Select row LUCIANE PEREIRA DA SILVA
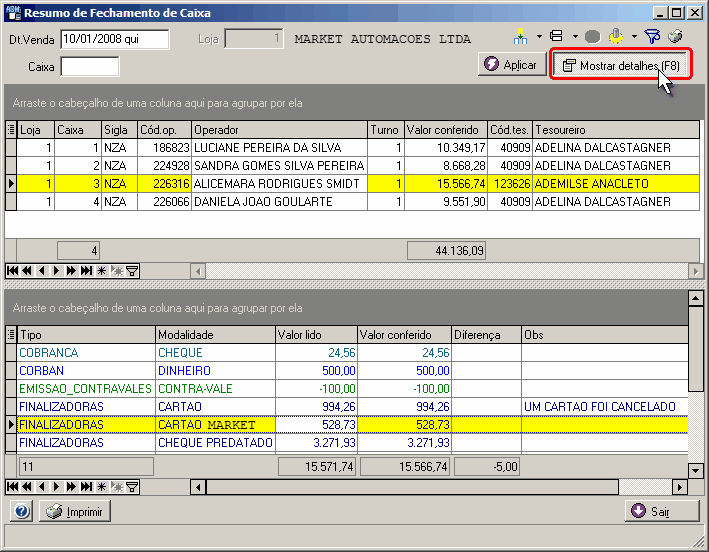This screenshot has width=709, height=552. pyautogui.click(x=353, y=147)
